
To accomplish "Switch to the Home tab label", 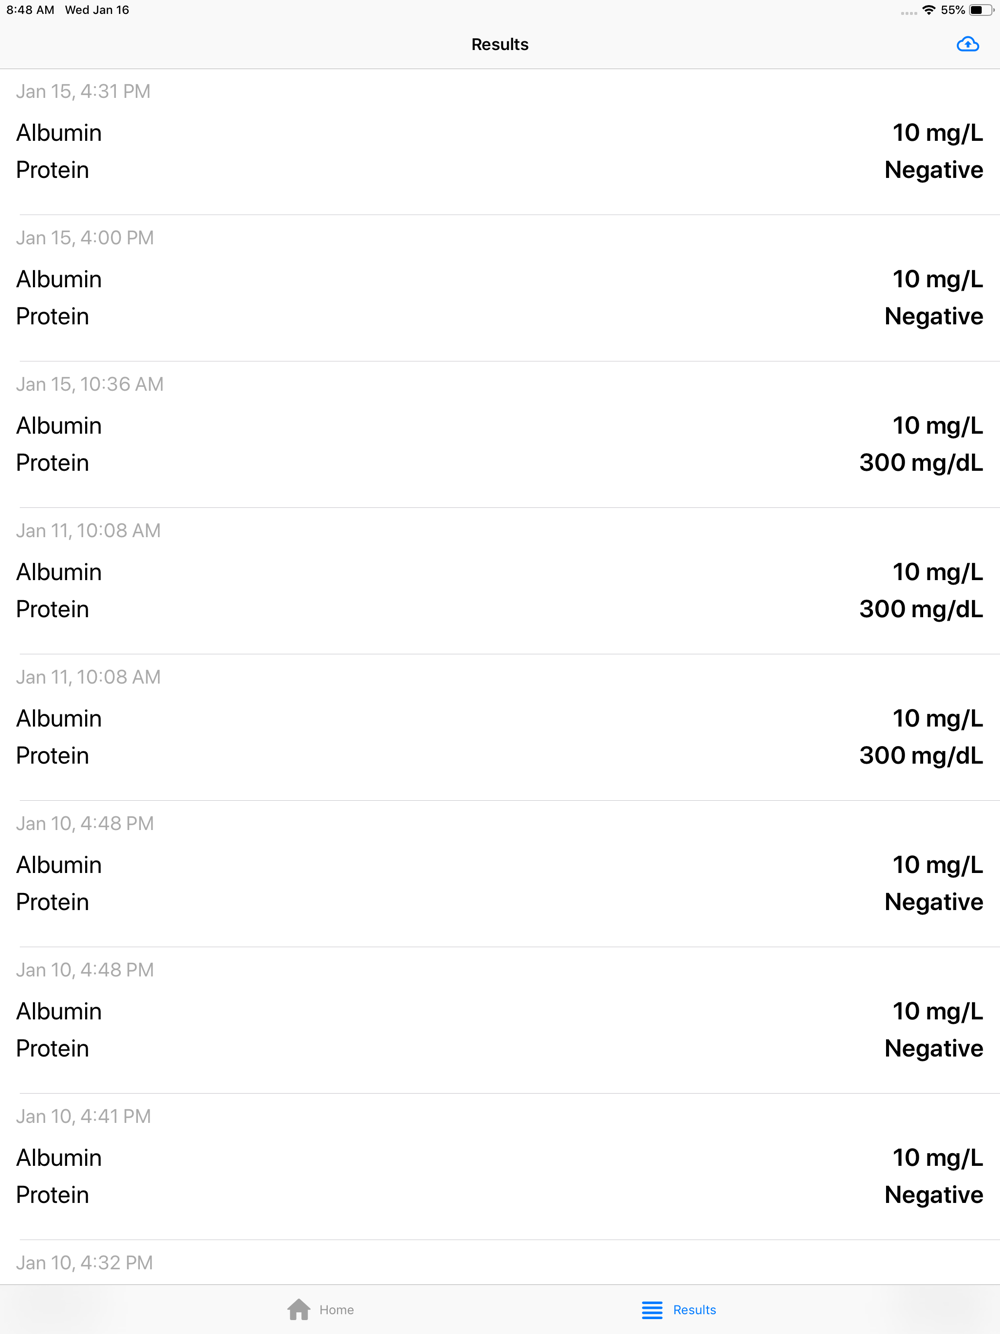I will [x=337, y=1310].
